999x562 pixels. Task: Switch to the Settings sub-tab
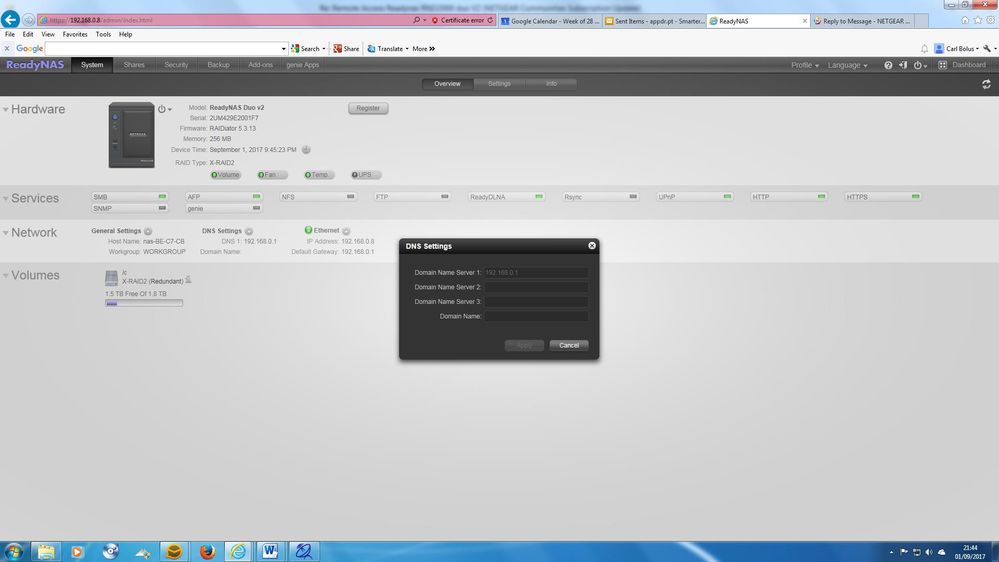[499, 84]
